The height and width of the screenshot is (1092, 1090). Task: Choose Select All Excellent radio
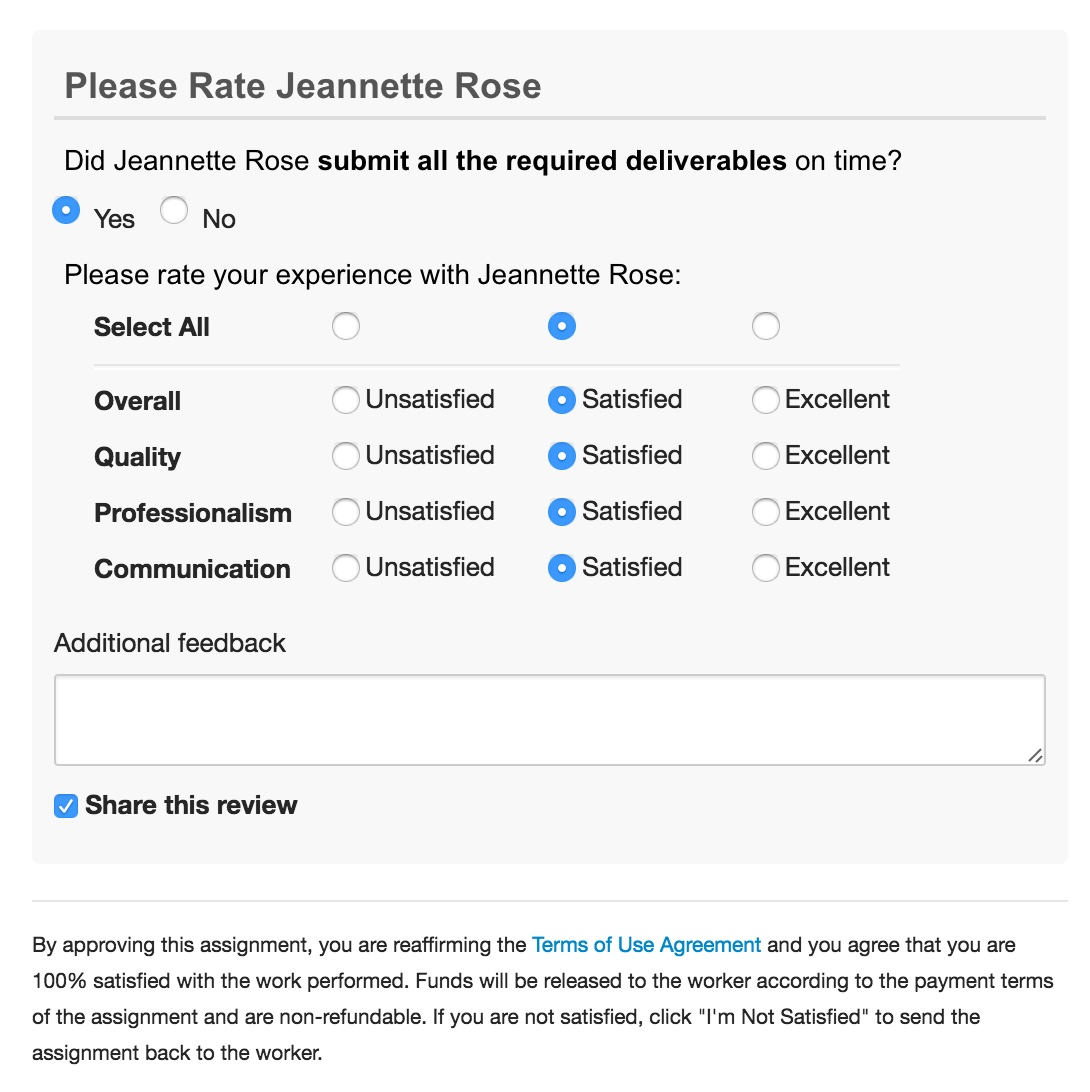tap(766, 326)
